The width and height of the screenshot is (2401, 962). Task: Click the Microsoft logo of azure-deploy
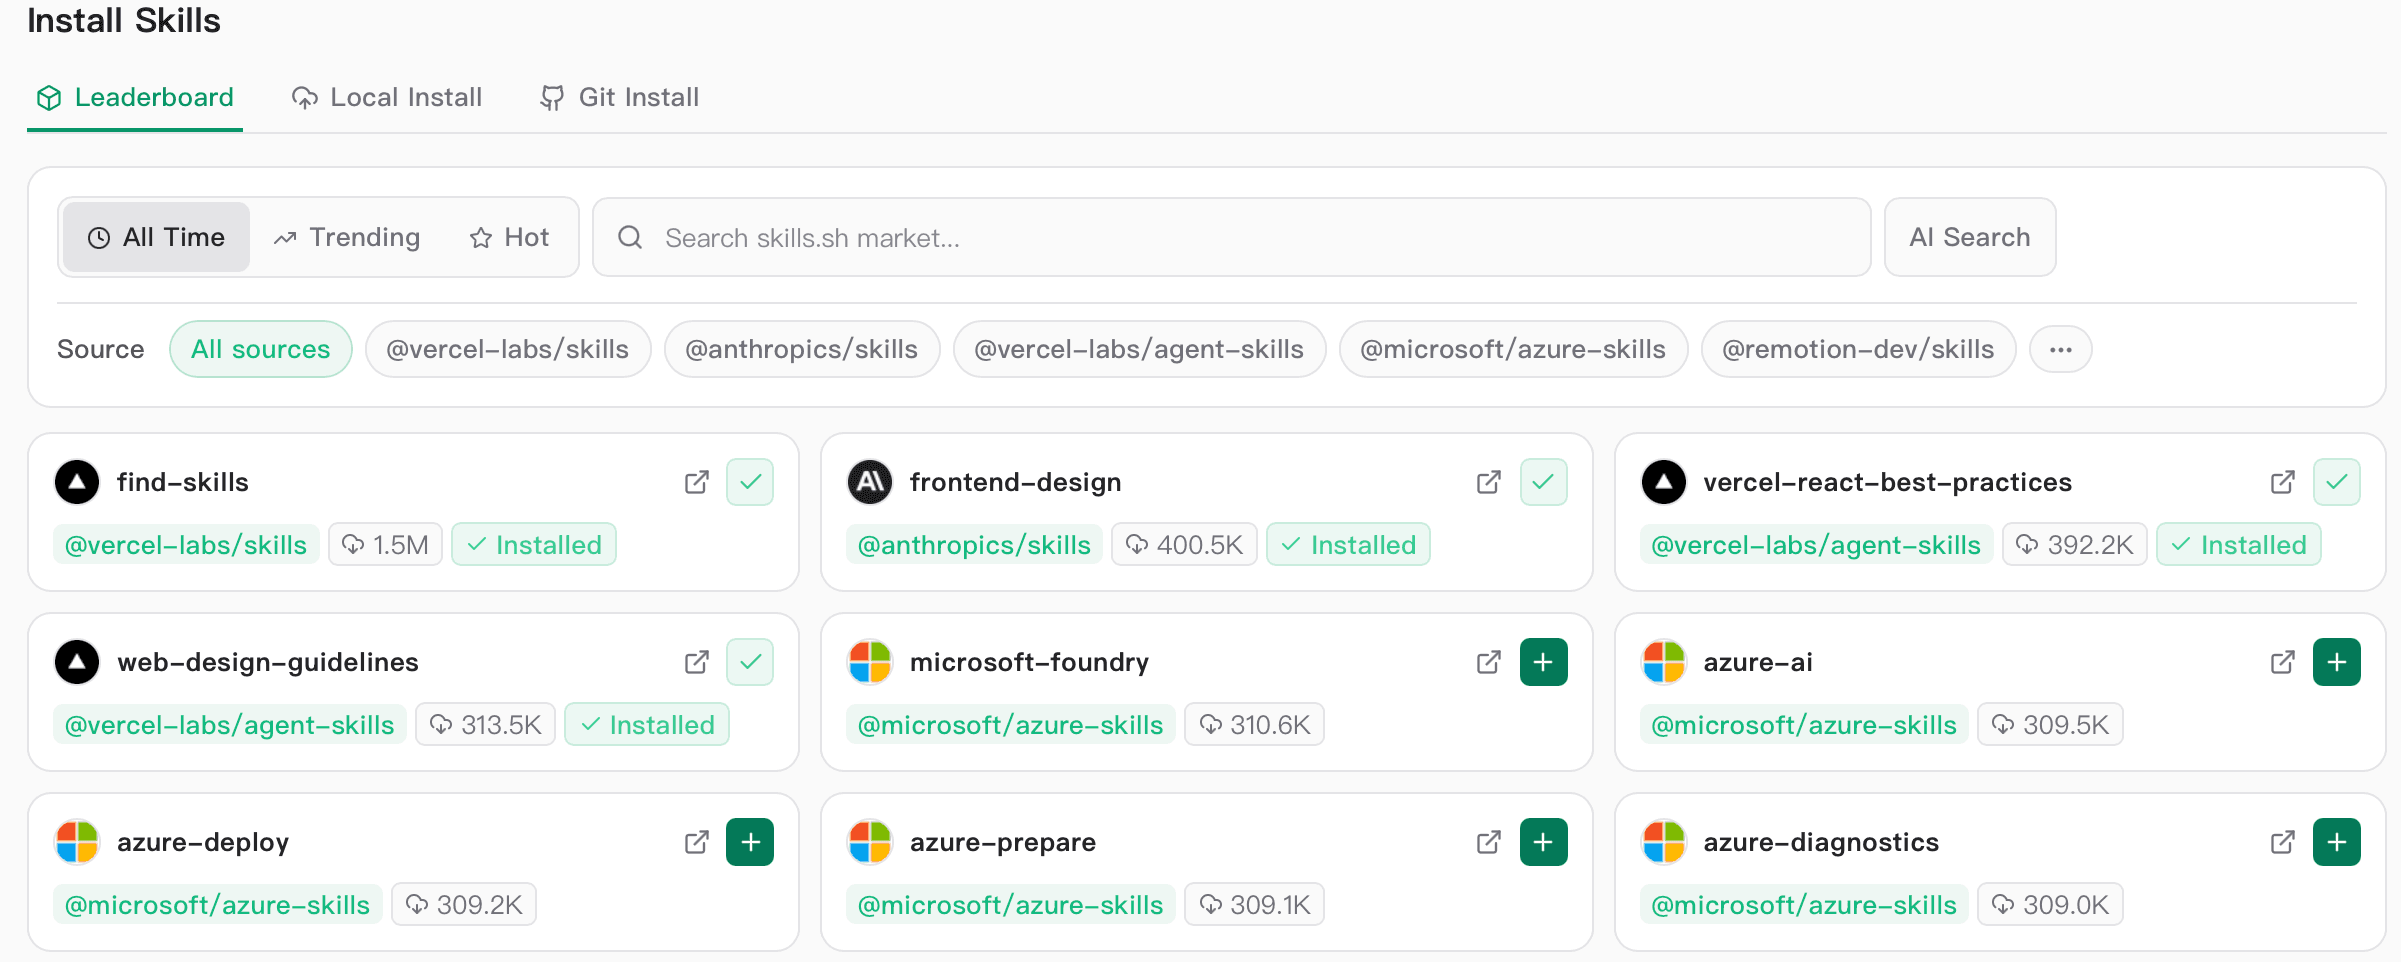pos(77,842)
